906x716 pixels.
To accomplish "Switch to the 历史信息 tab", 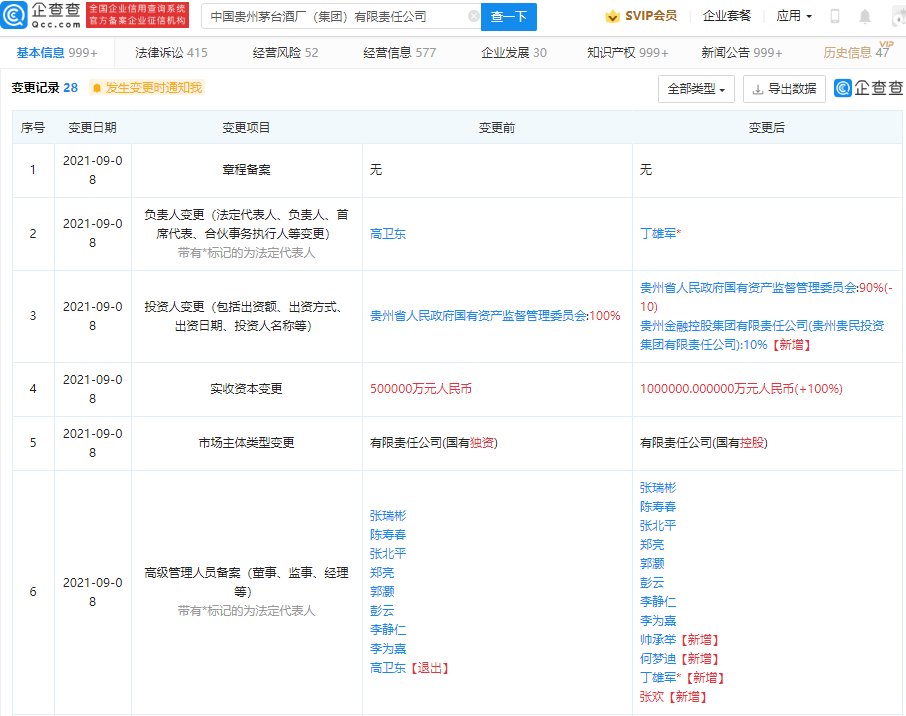I will tap(856, 53).
